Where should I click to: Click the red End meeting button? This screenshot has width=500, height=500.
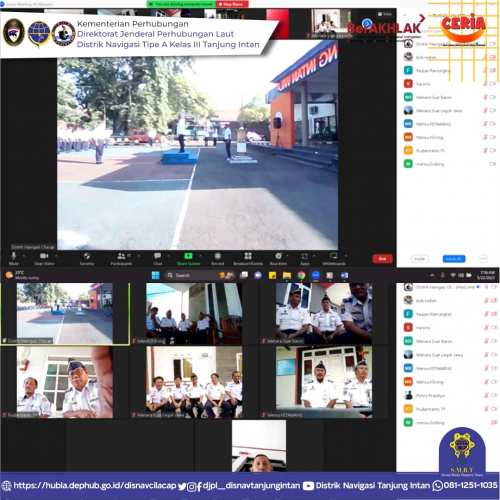382,259
